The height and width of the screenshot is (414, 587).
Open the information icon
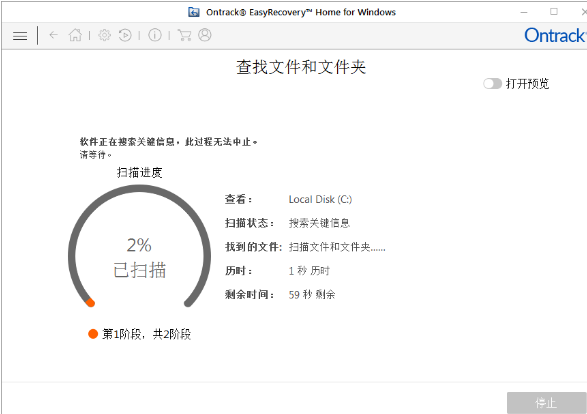155,35
